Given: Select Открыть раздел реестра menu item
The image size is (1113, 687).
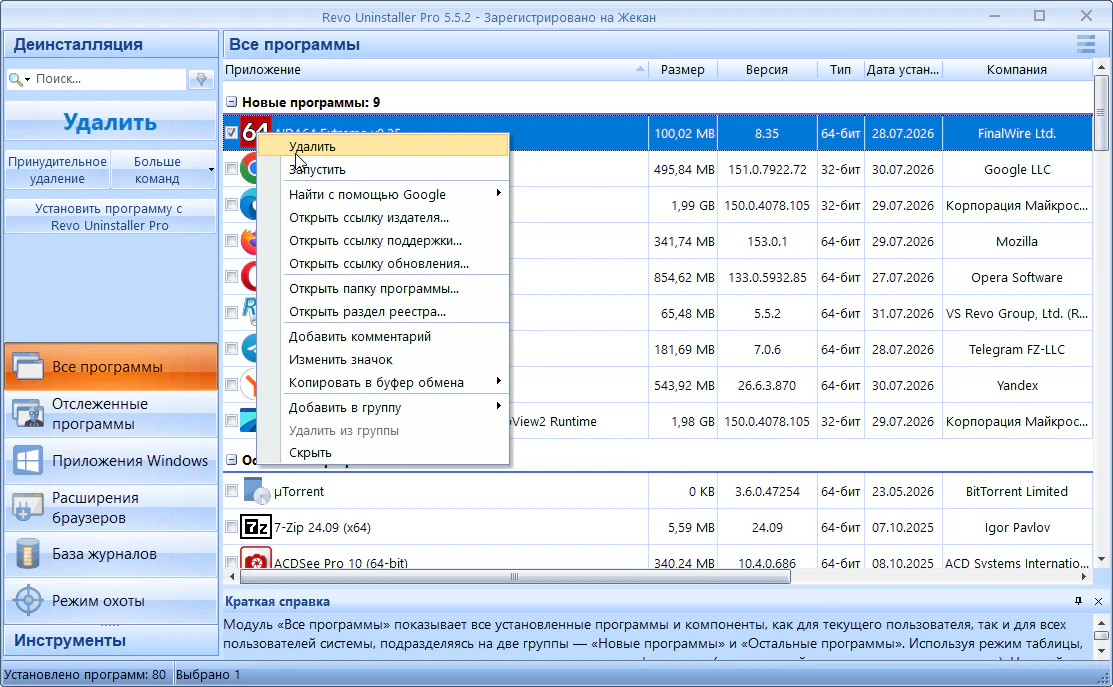Looking at the screenshot, I should 383,312.
